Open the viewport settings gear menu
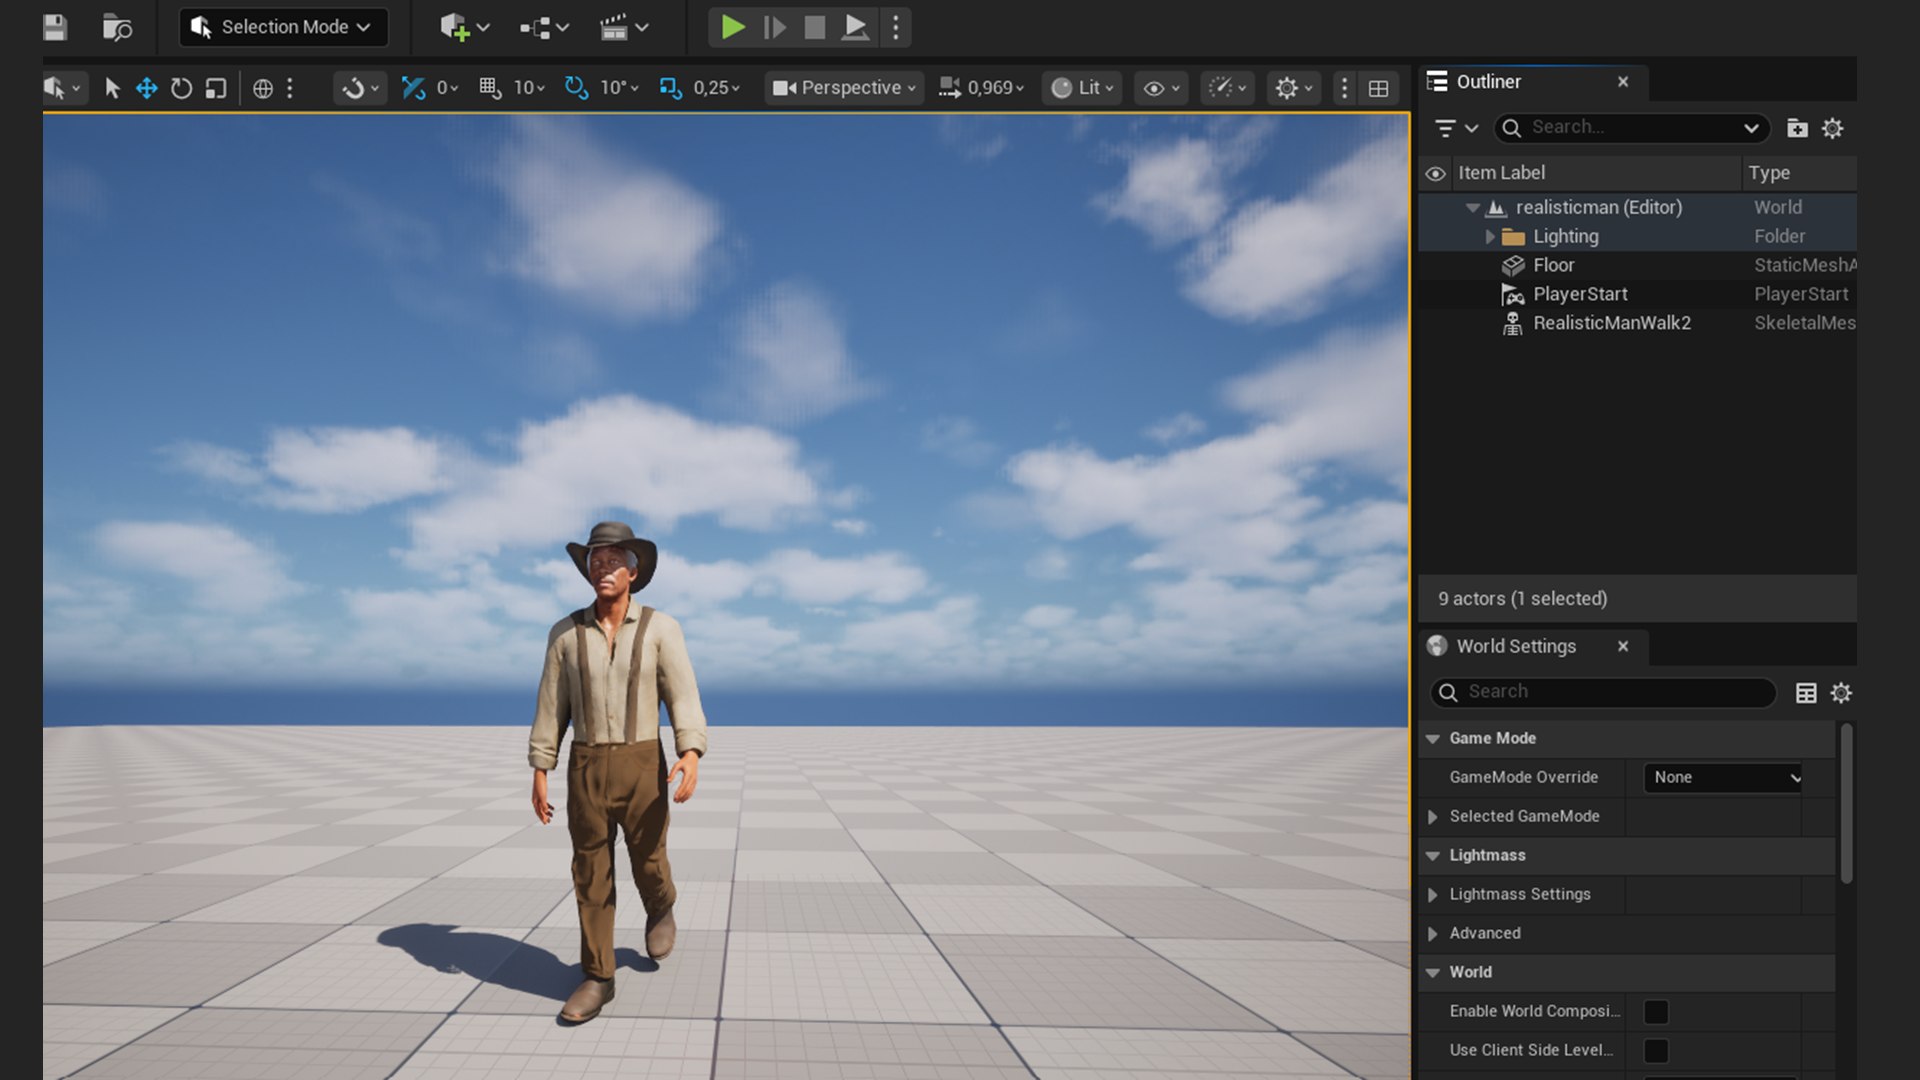The width and height of the screenshot is (1920, 1080). [1294, 88]
